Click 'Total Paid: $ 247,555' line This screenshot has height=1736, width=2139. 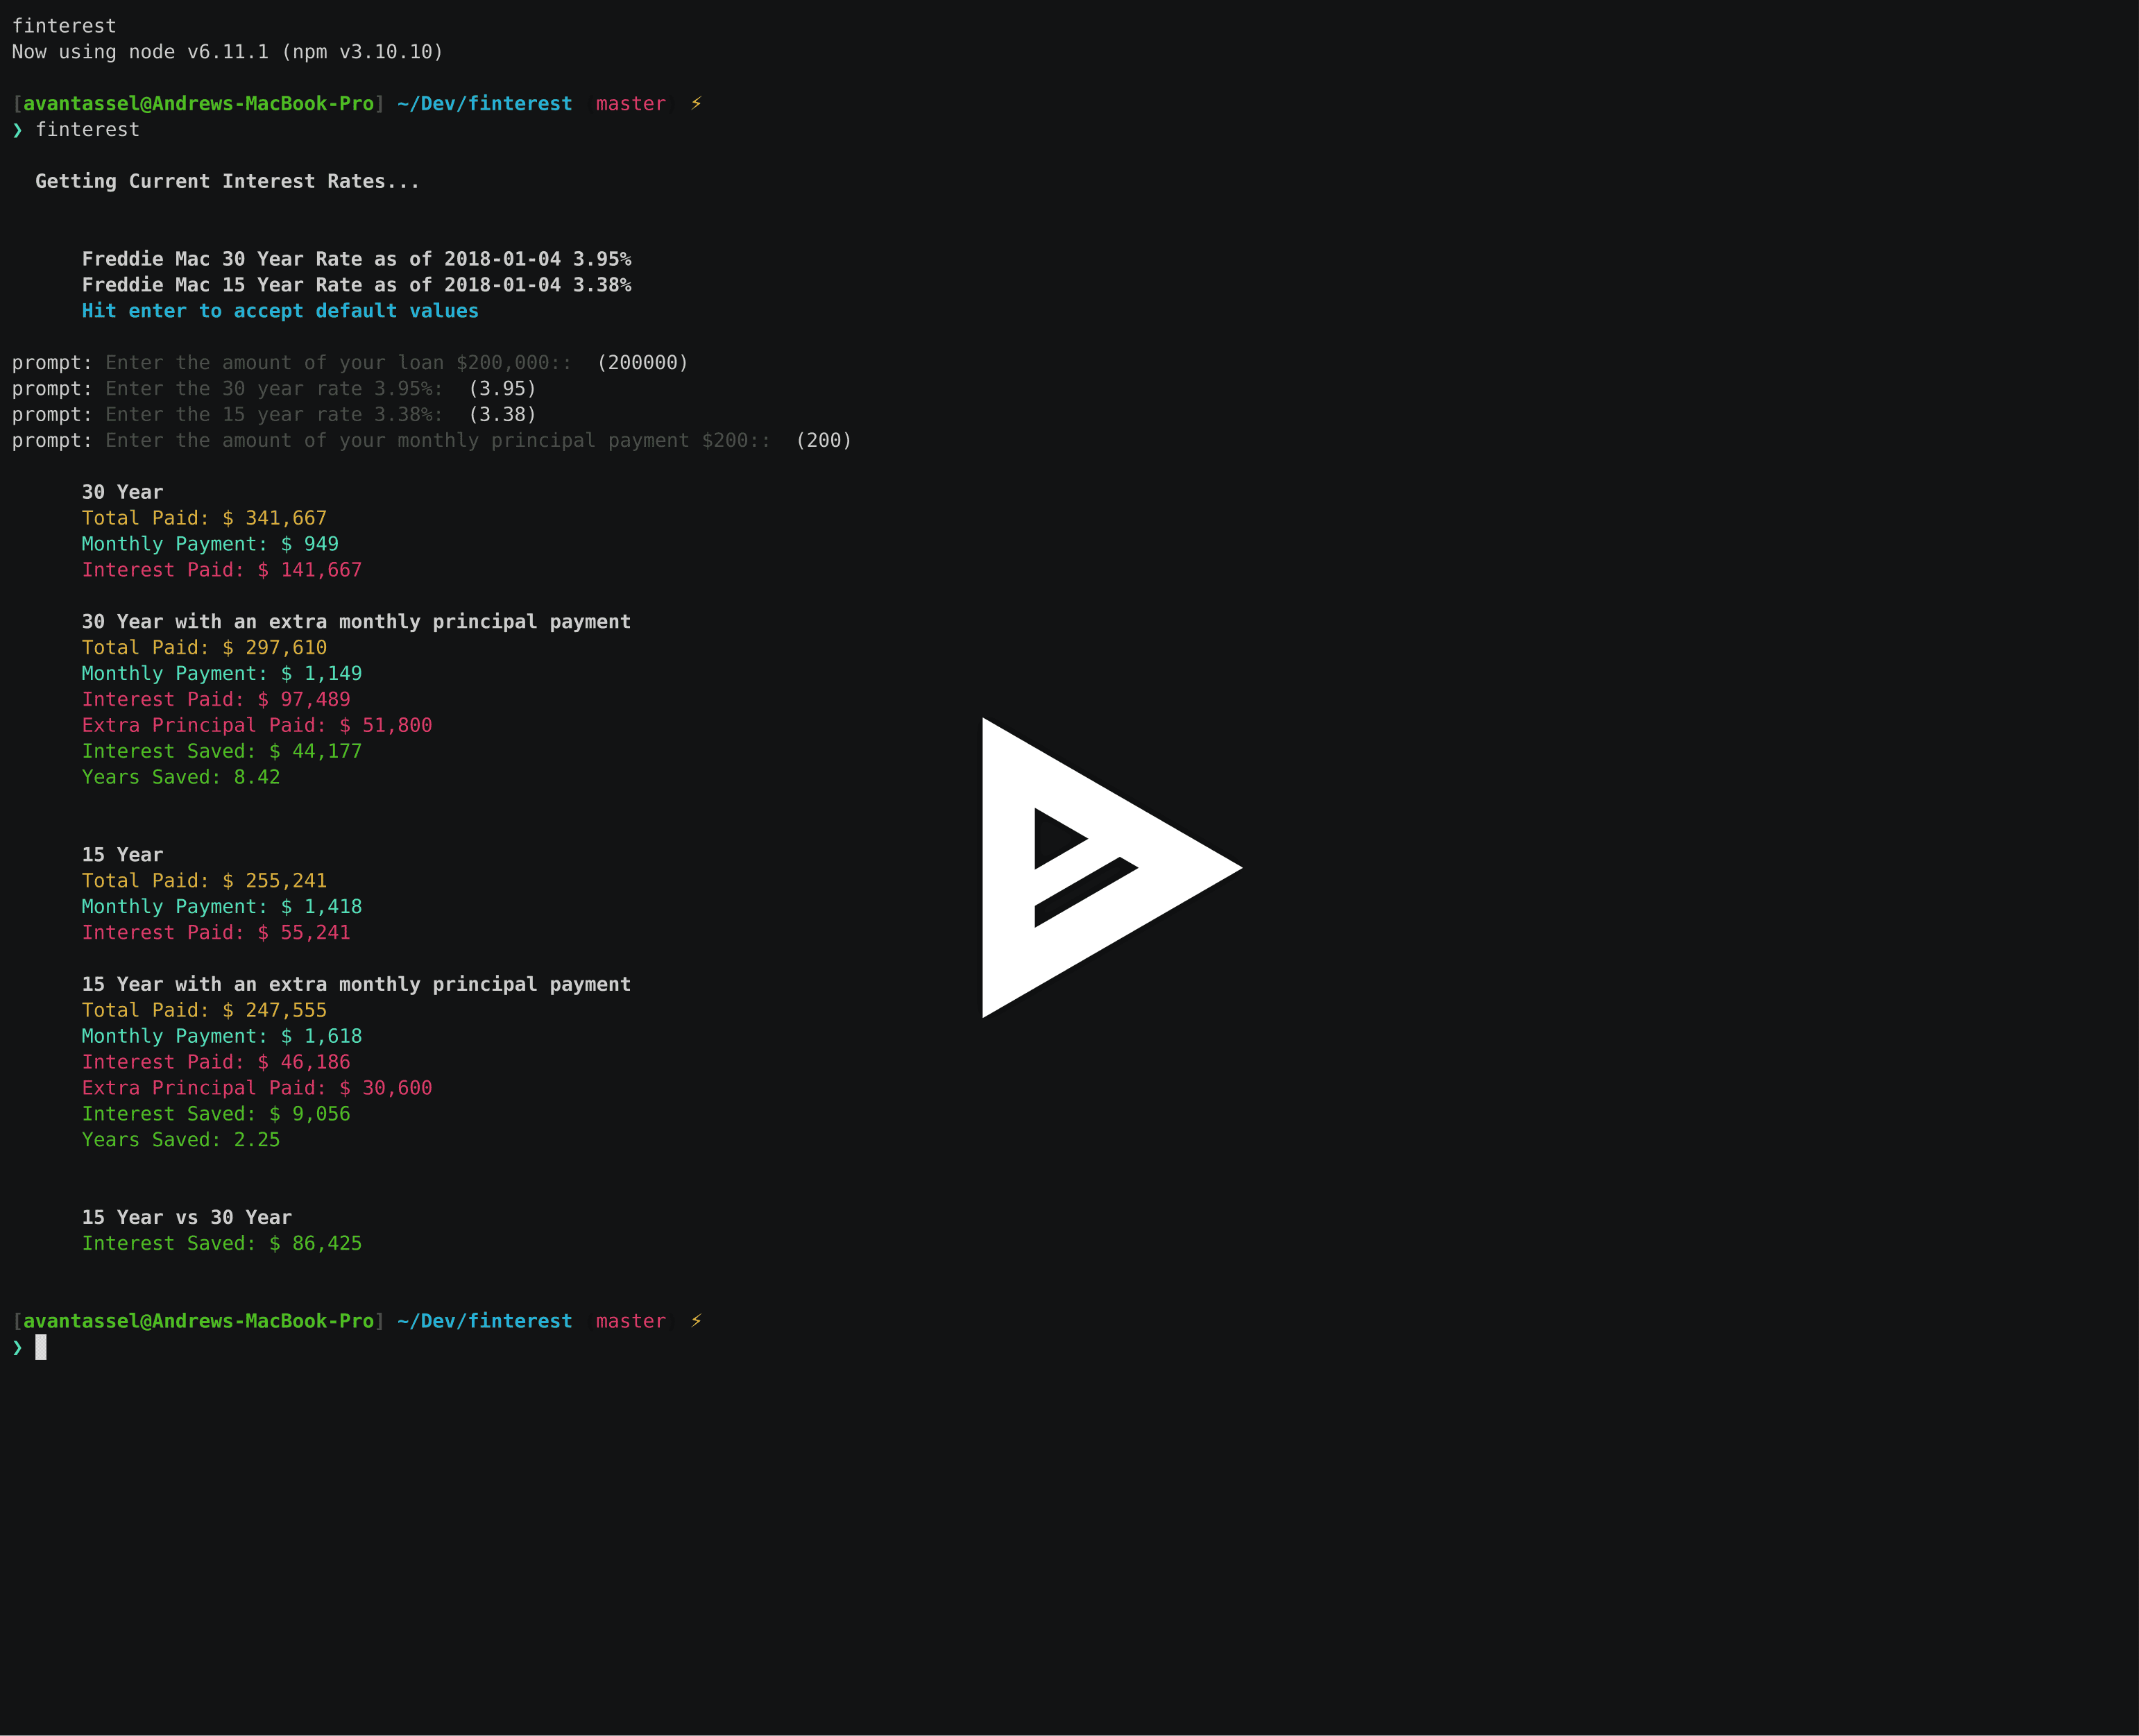tap(204, 1010)
